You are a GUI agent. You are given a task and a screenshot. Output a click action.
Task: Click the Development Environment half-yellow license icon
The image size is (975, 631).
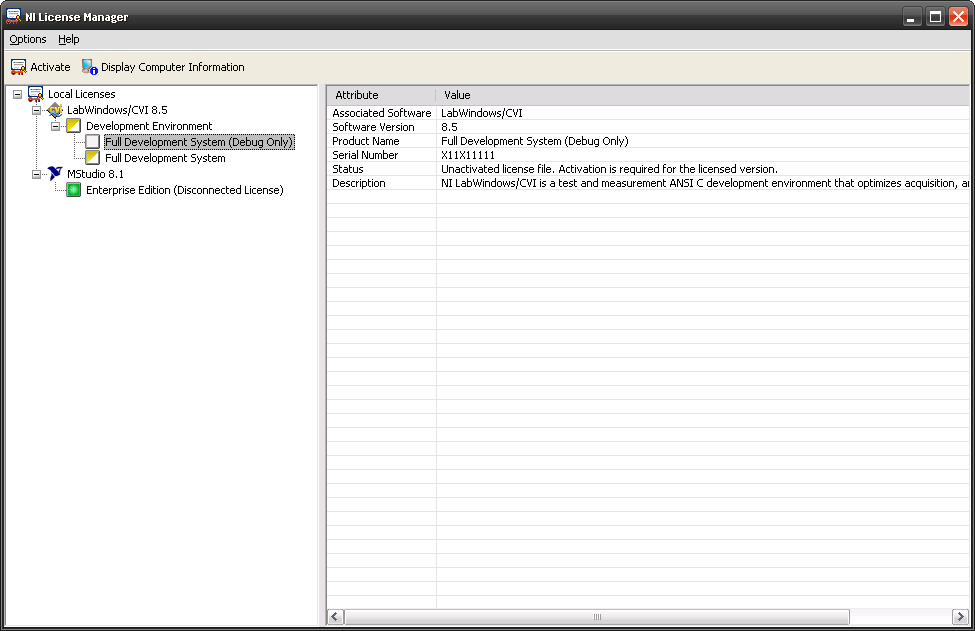(73, 126)
